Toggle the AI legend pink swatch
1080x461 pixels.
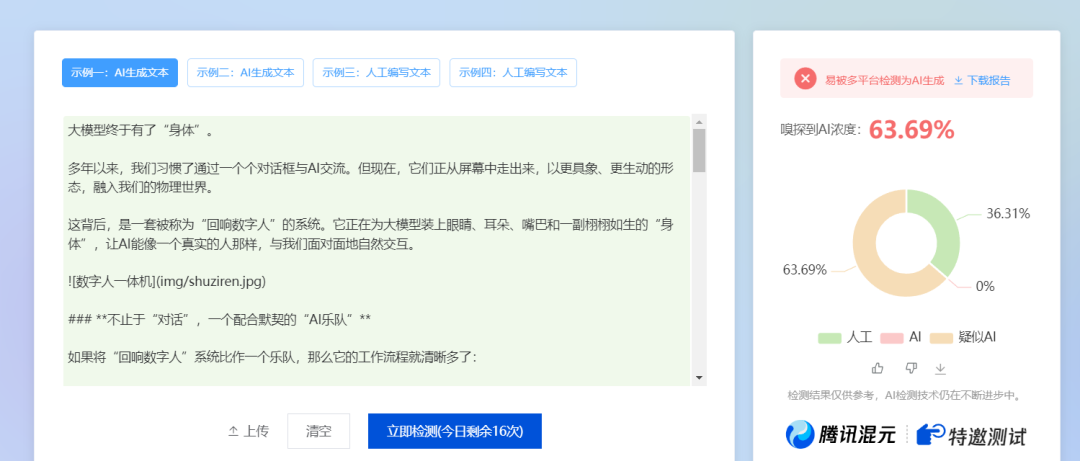[891, 338]
